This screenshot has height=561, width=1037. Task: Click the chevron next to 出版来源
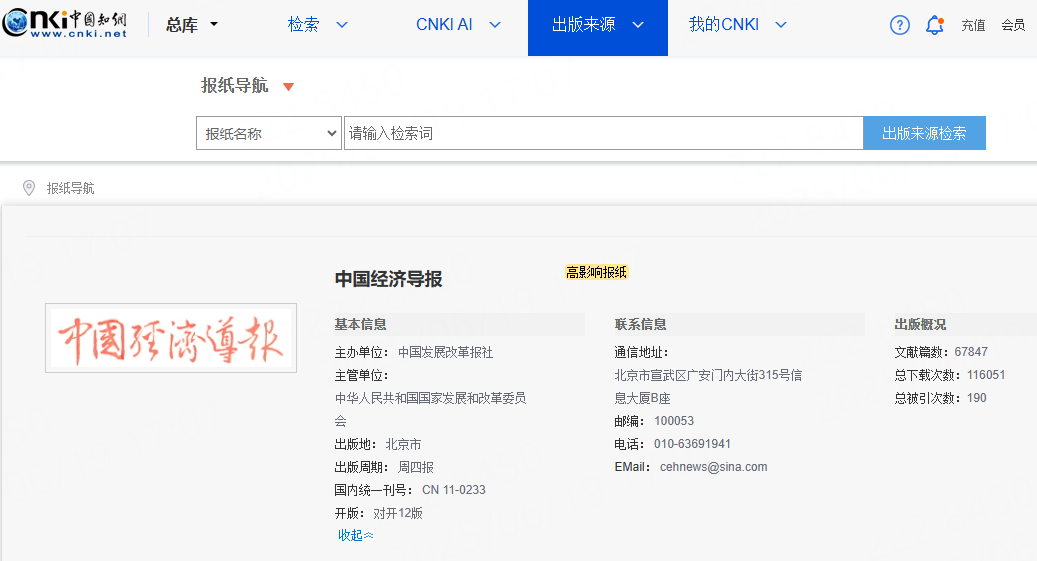point(638,25)
